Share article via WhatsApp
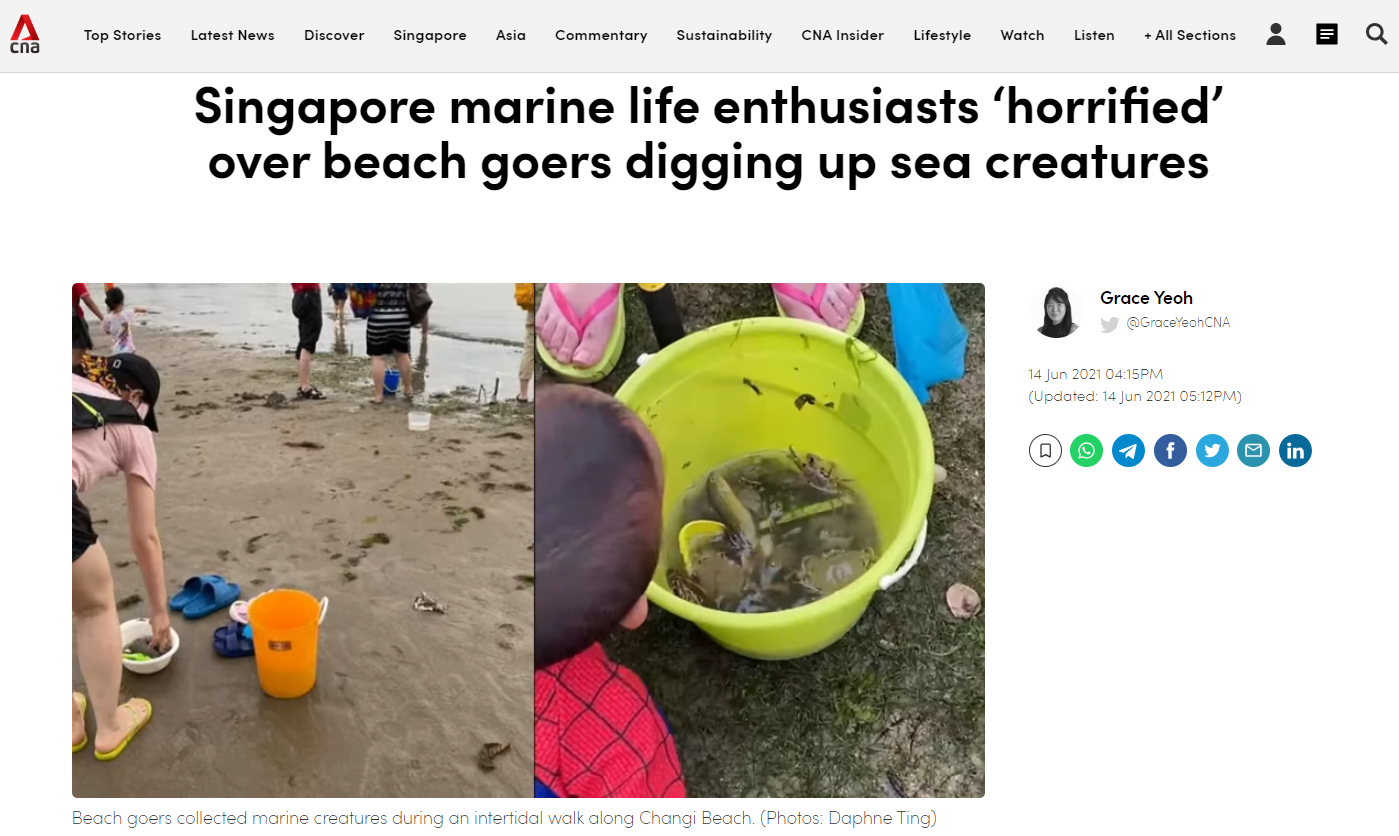Screen dimensions: 1399x836 [x=1087, y=451]
